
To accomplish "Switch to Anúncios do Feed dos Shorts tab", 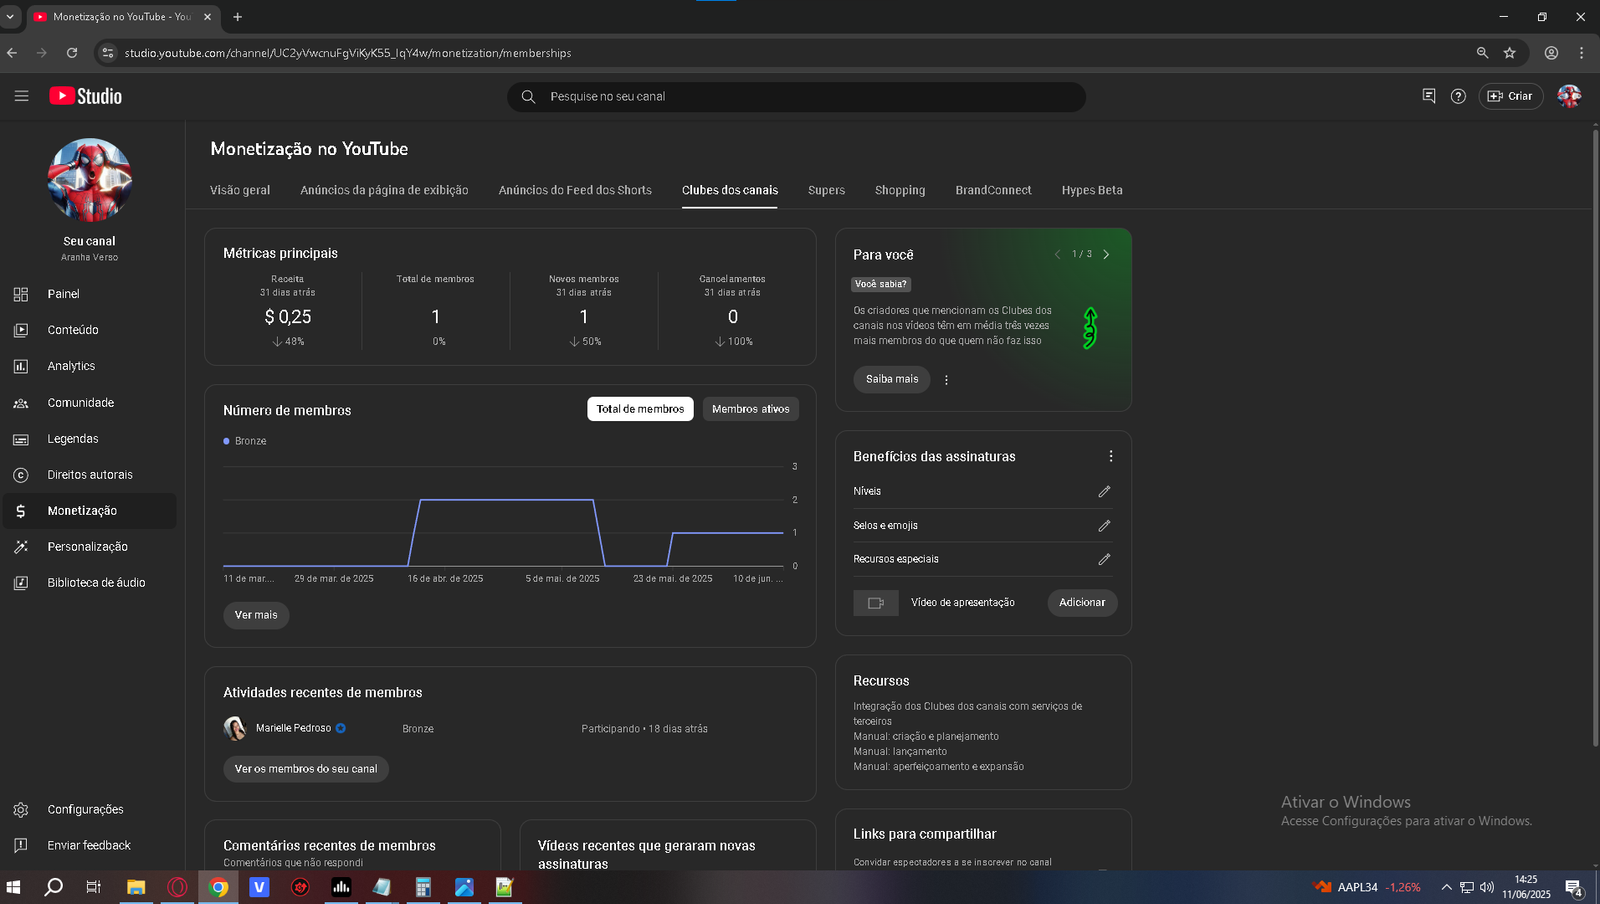I will pyautogui.click(x=575, y=190).
